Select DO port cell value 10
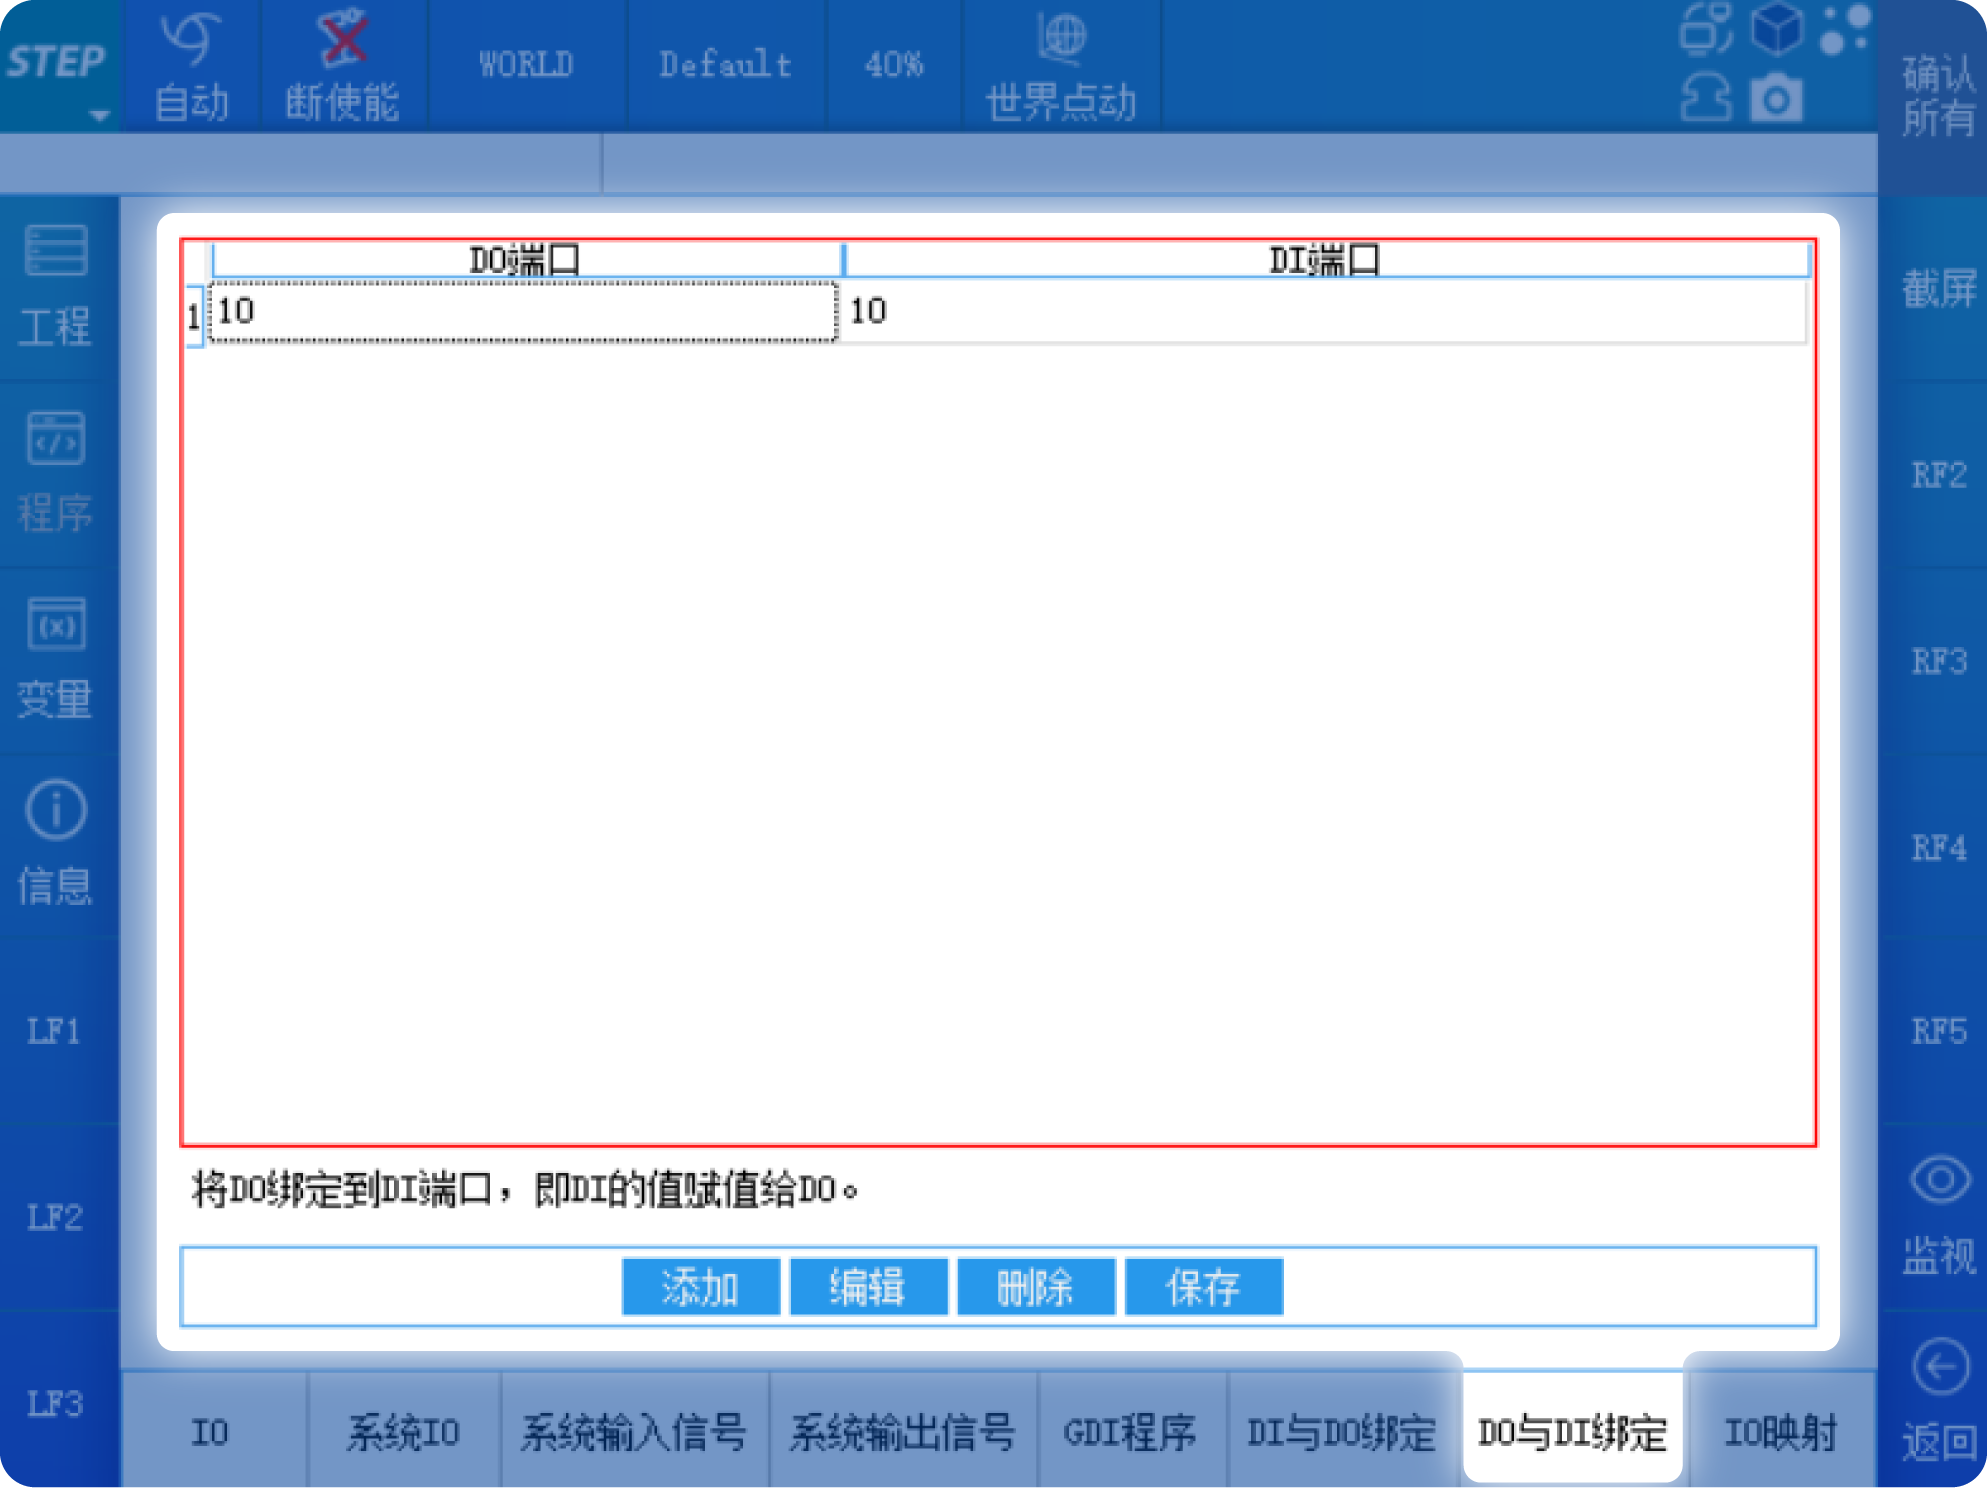 point(523,311)
